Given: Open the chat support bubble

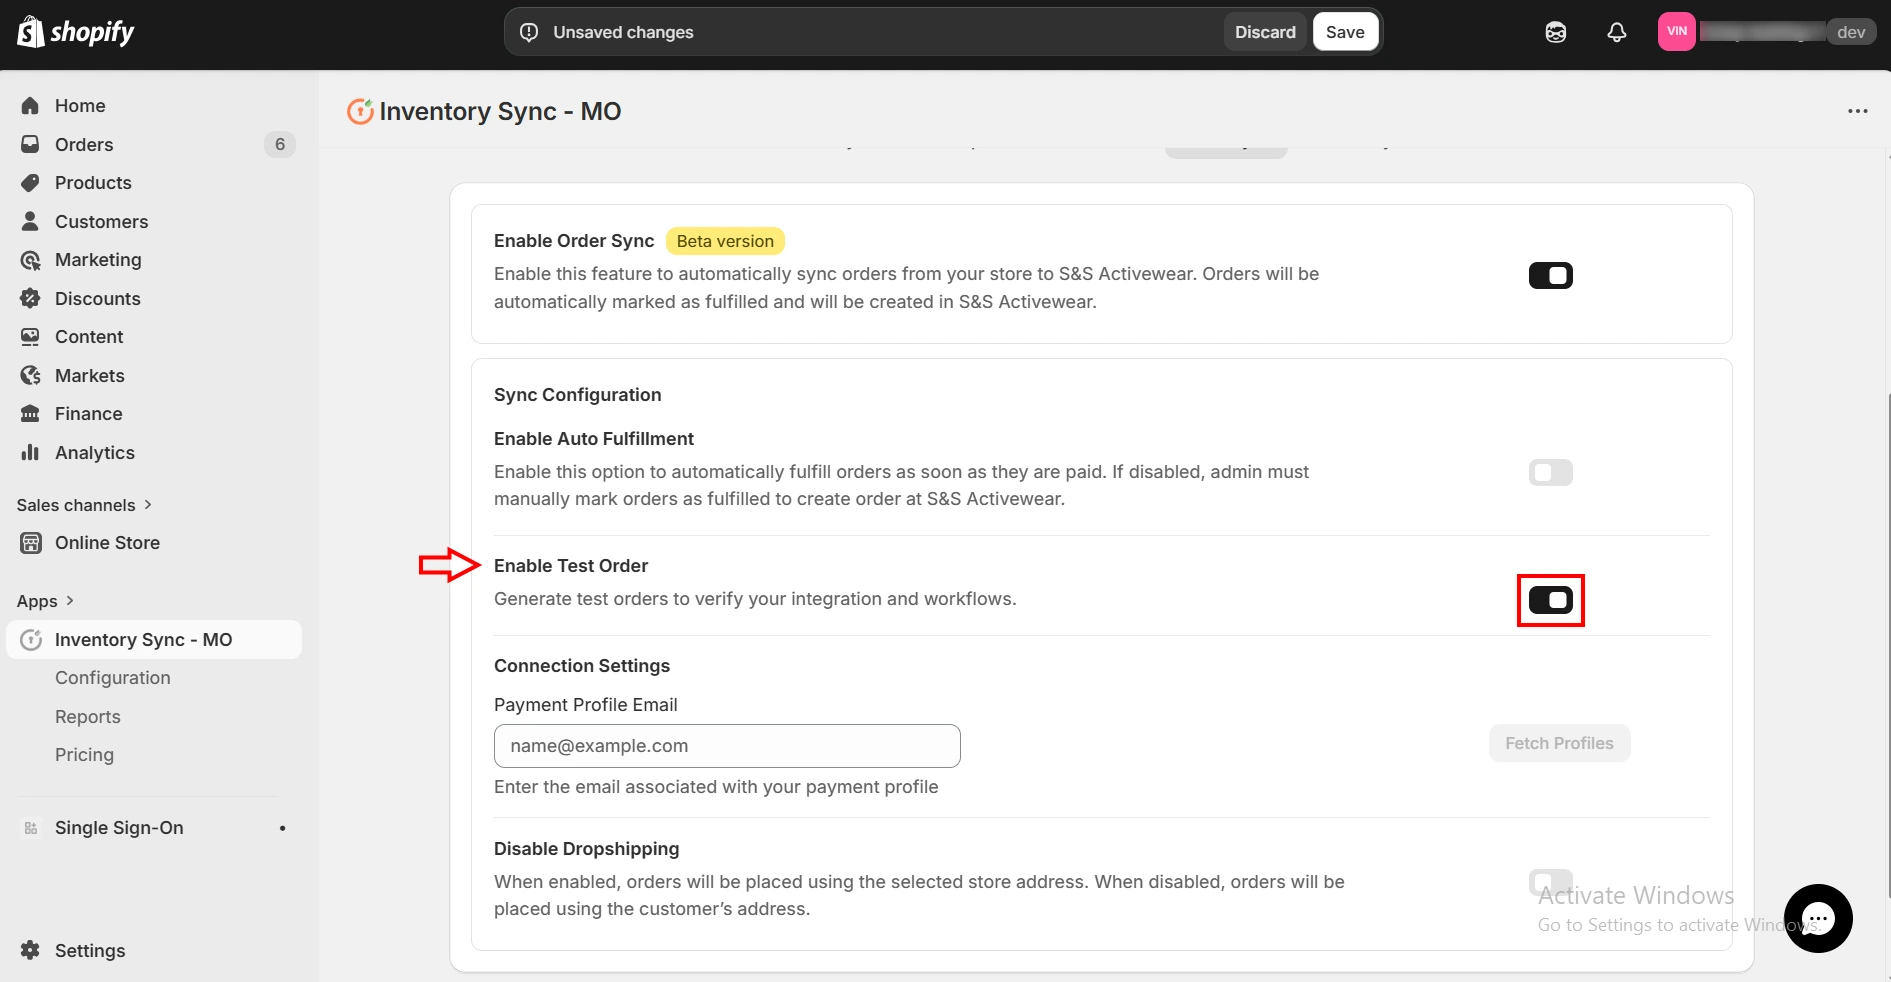Looking at the screenshot, I should [1818, 918].
